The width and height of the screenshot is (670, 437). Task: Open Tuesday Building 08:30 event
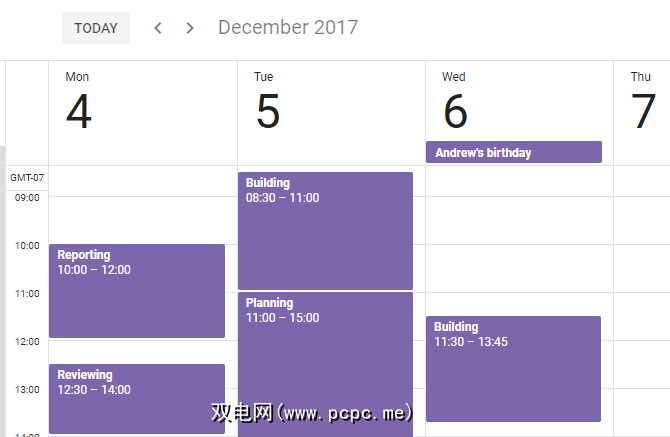pos(325,230)
